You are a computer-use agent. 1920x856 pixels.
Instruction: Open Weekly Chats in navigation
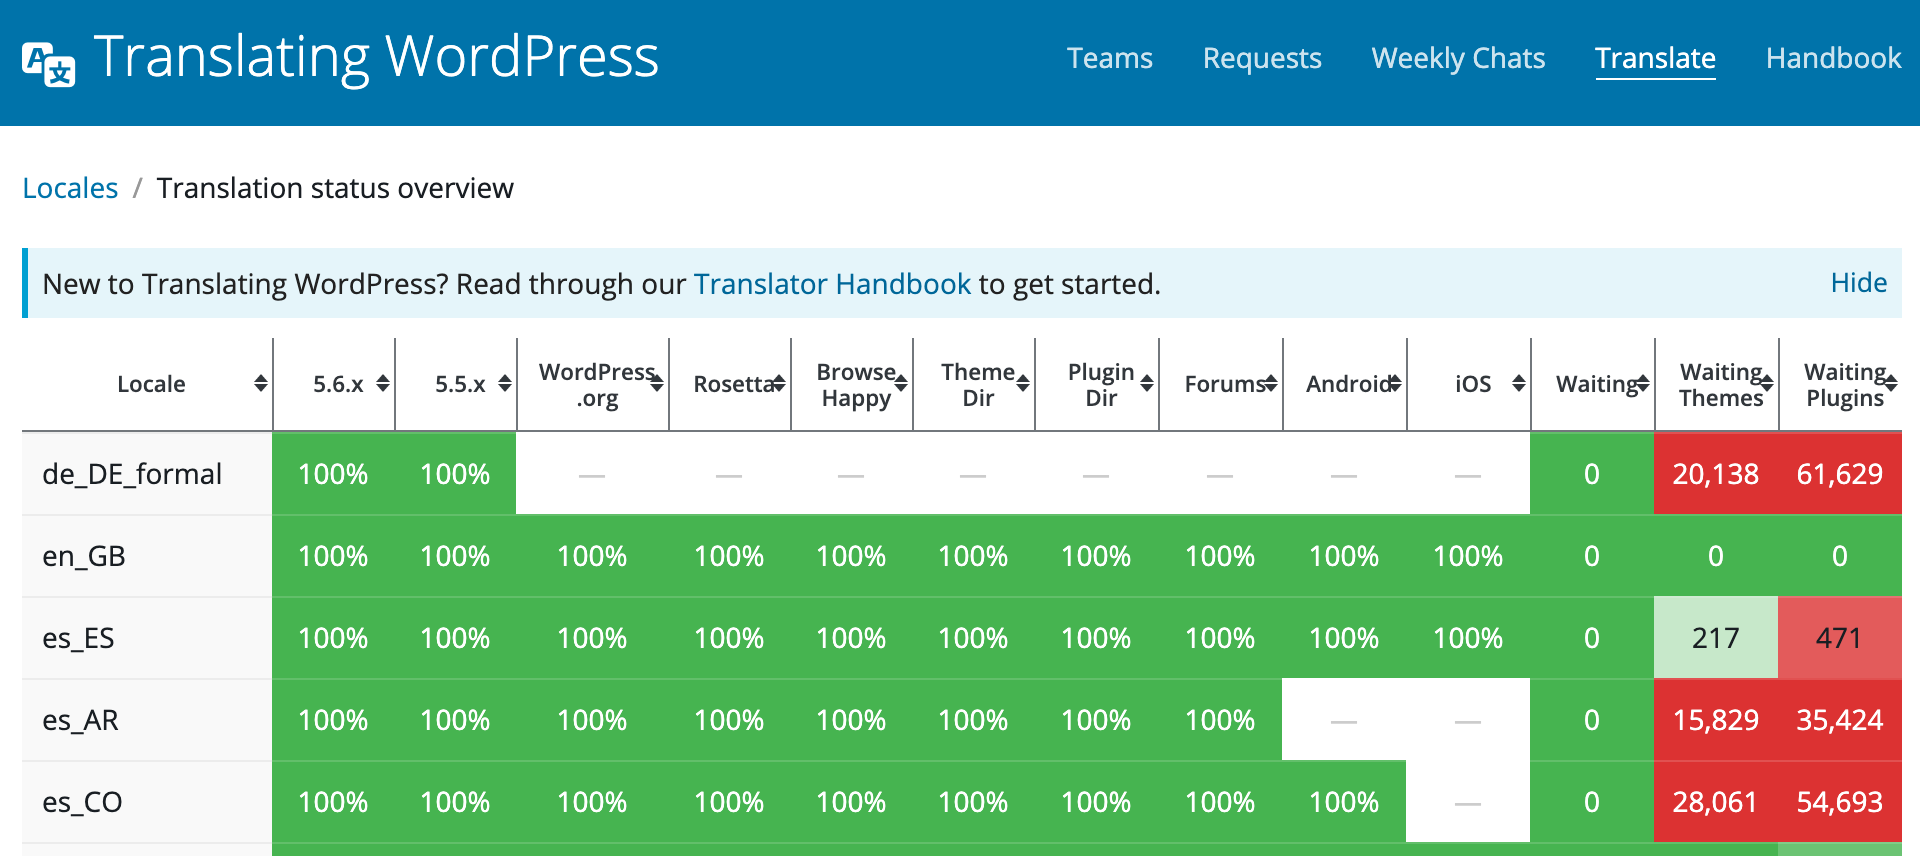[1457, 58]
